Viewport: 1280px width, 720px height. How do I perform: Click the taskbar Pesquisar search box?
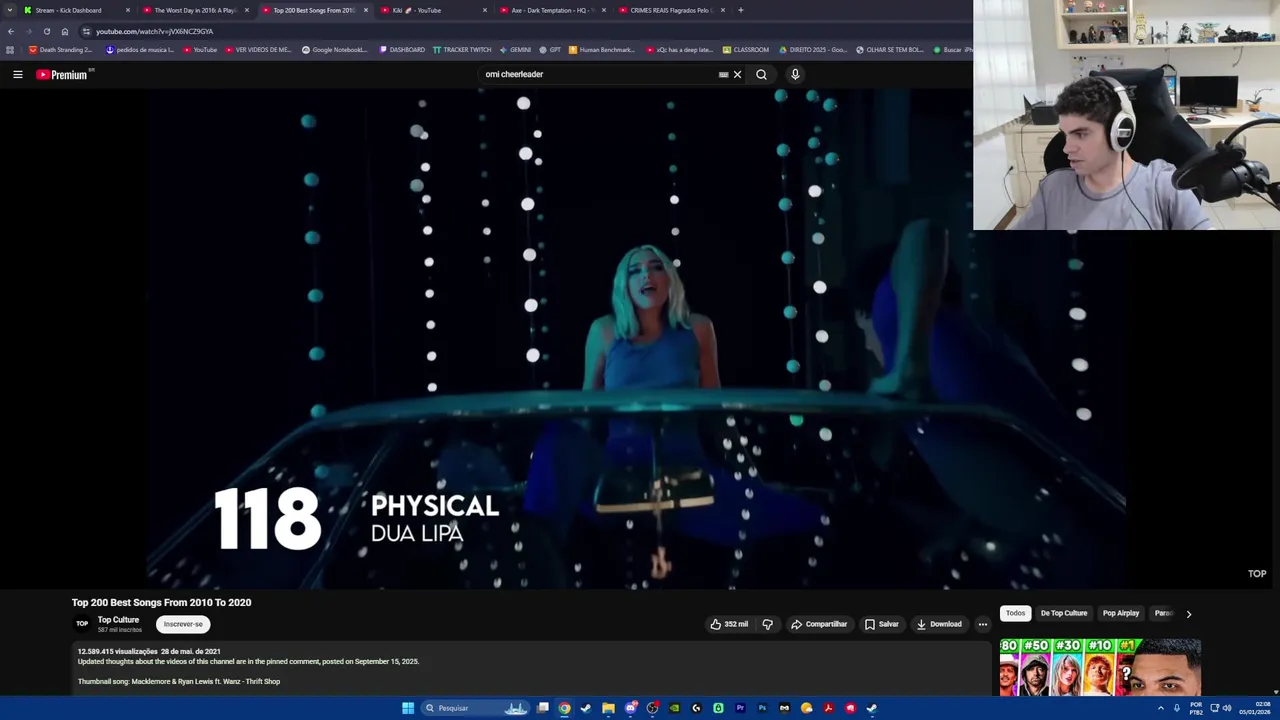(475, 708)
